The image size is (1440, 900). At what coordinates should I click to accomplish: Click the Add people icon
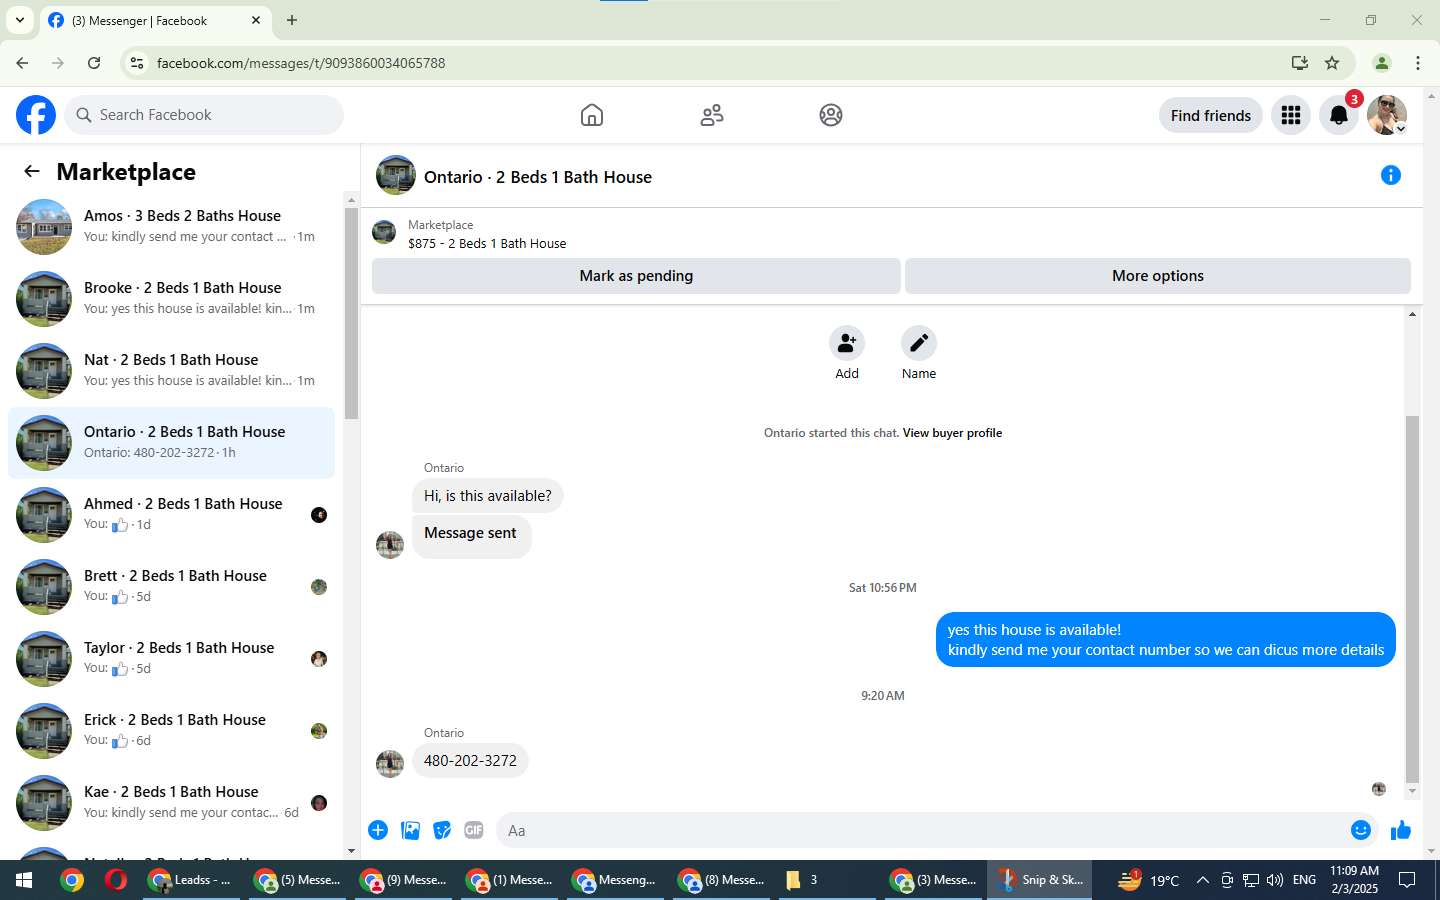[x=847, y=343]
